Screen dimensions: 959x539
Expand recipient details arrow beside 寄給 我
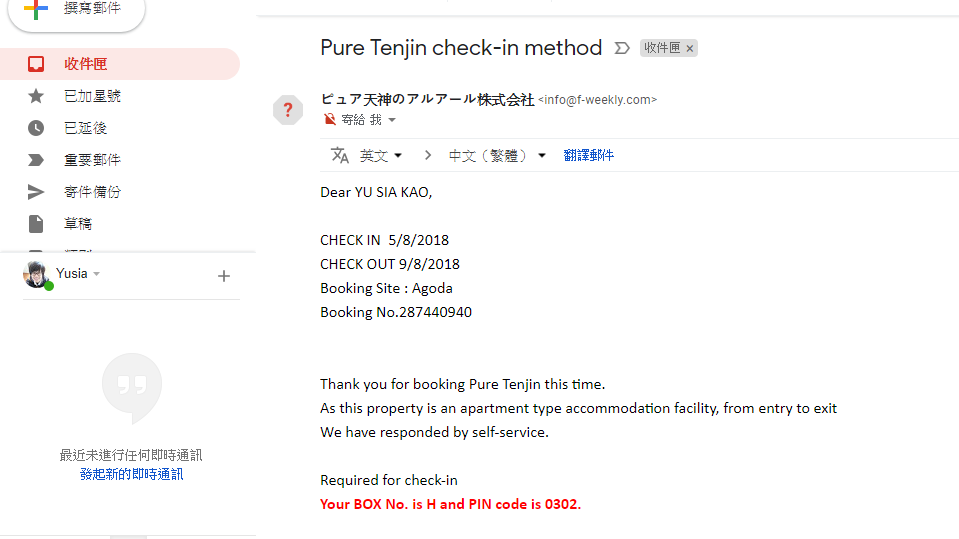point(392,120)
